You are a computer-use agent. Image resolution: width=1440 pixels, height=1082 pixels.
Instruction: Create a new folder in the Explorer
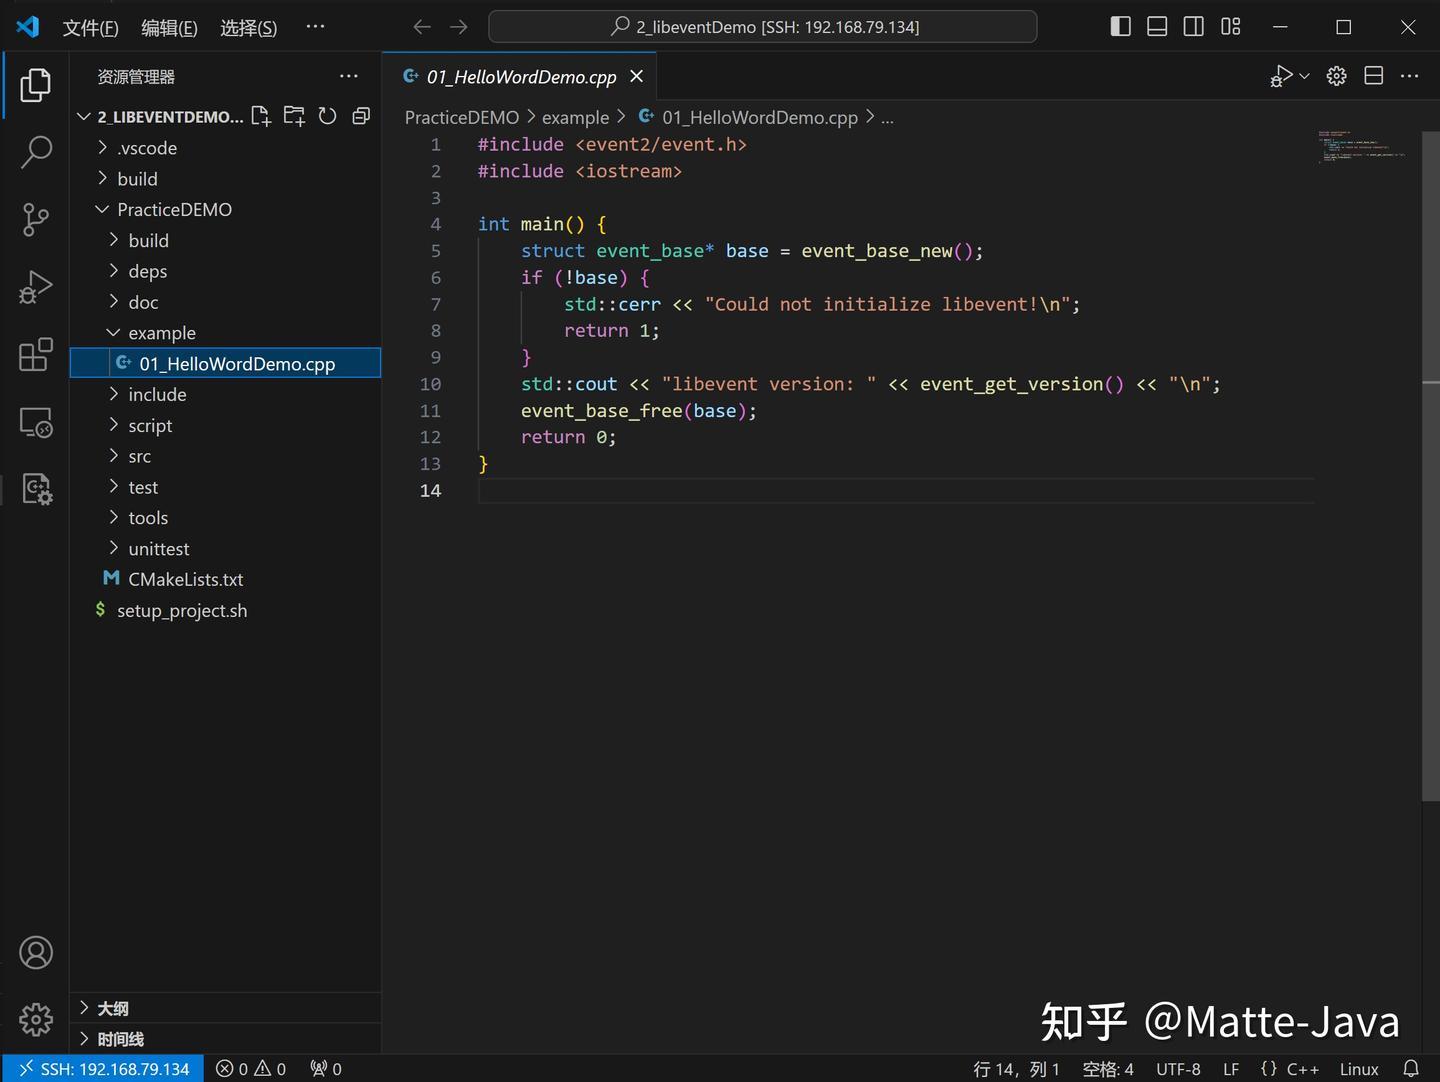(x=294, y=116)
